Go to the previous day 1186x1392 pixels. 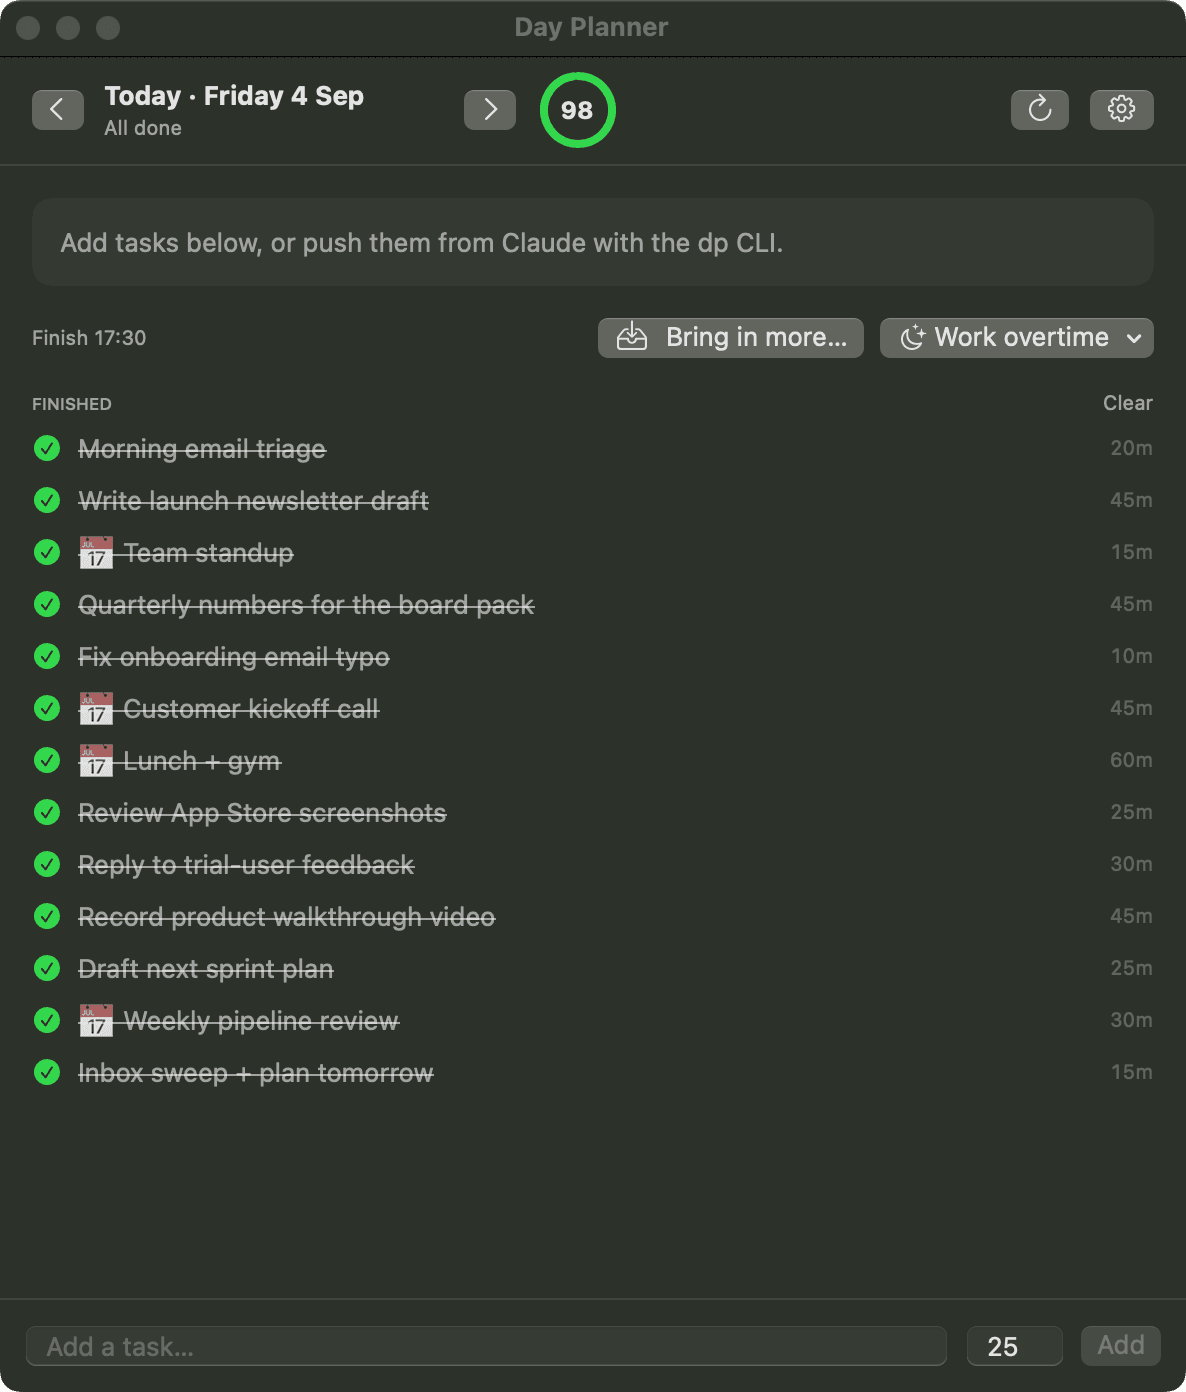click(58, 110)
